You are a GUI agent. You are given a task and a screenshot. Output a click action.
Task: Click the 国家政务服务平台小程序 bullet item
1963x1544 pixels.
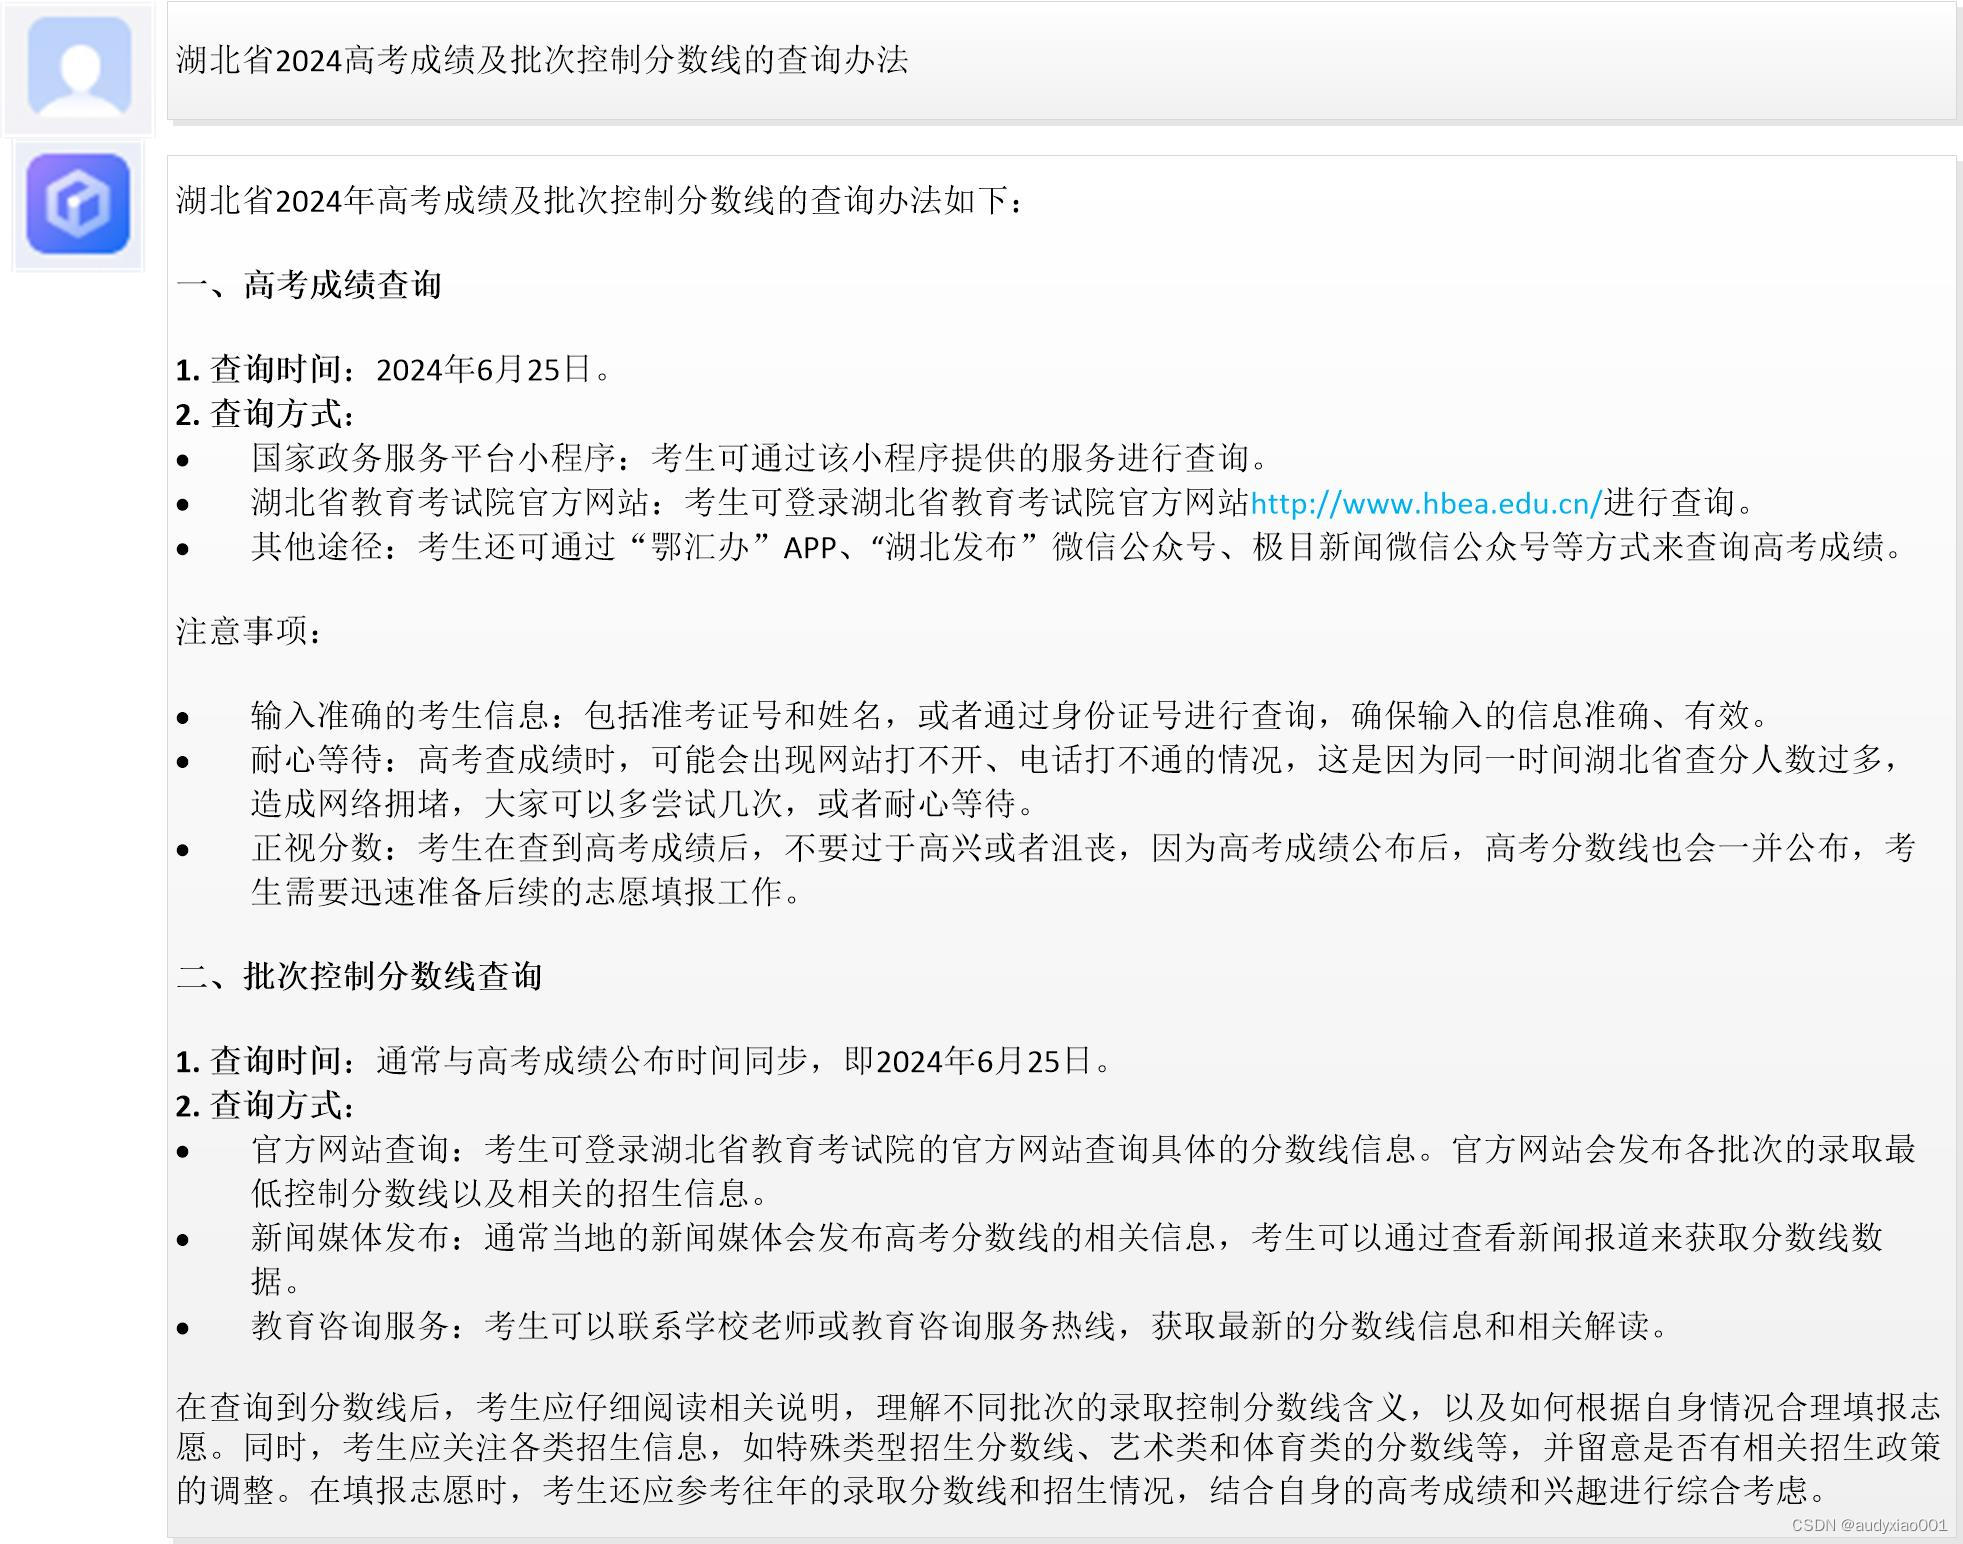760,458
